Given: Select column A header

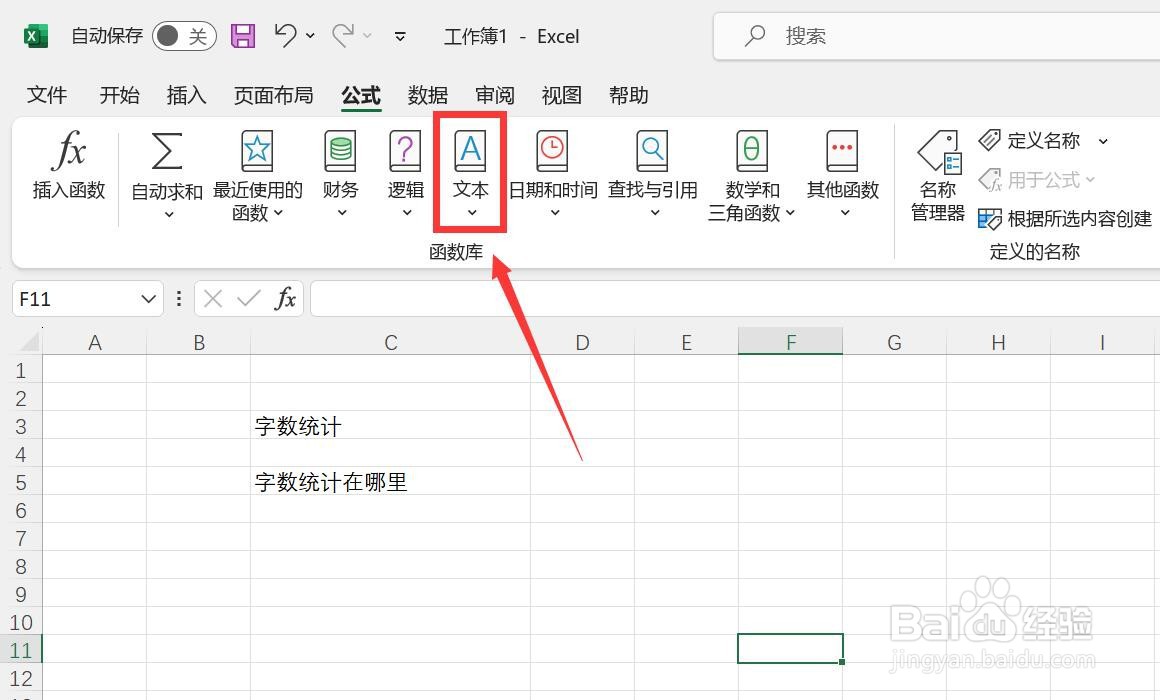Looking at the screenshot, I should [95, 343].
